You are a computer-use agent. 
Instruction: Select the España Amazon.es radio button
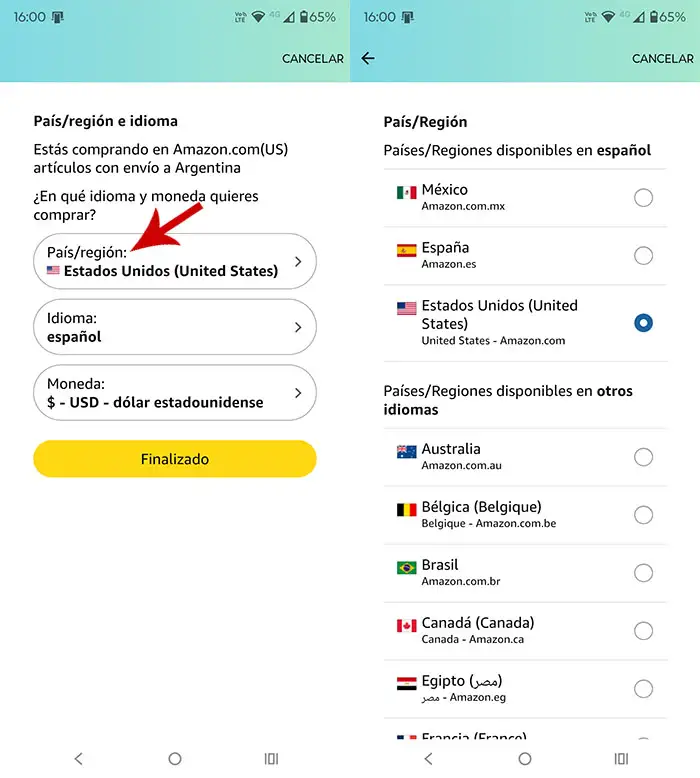point(643,256)
